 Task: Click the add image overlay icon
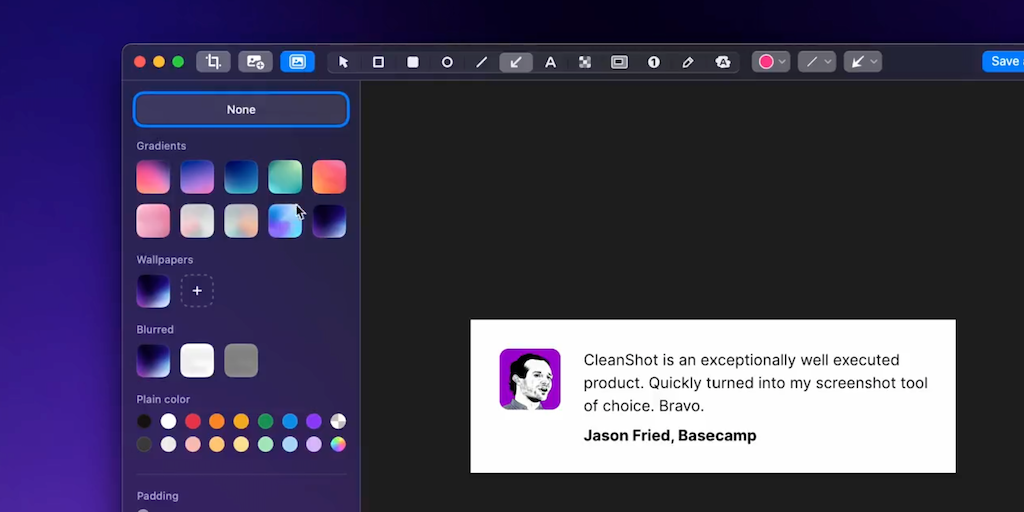click(x=255, y=62)
